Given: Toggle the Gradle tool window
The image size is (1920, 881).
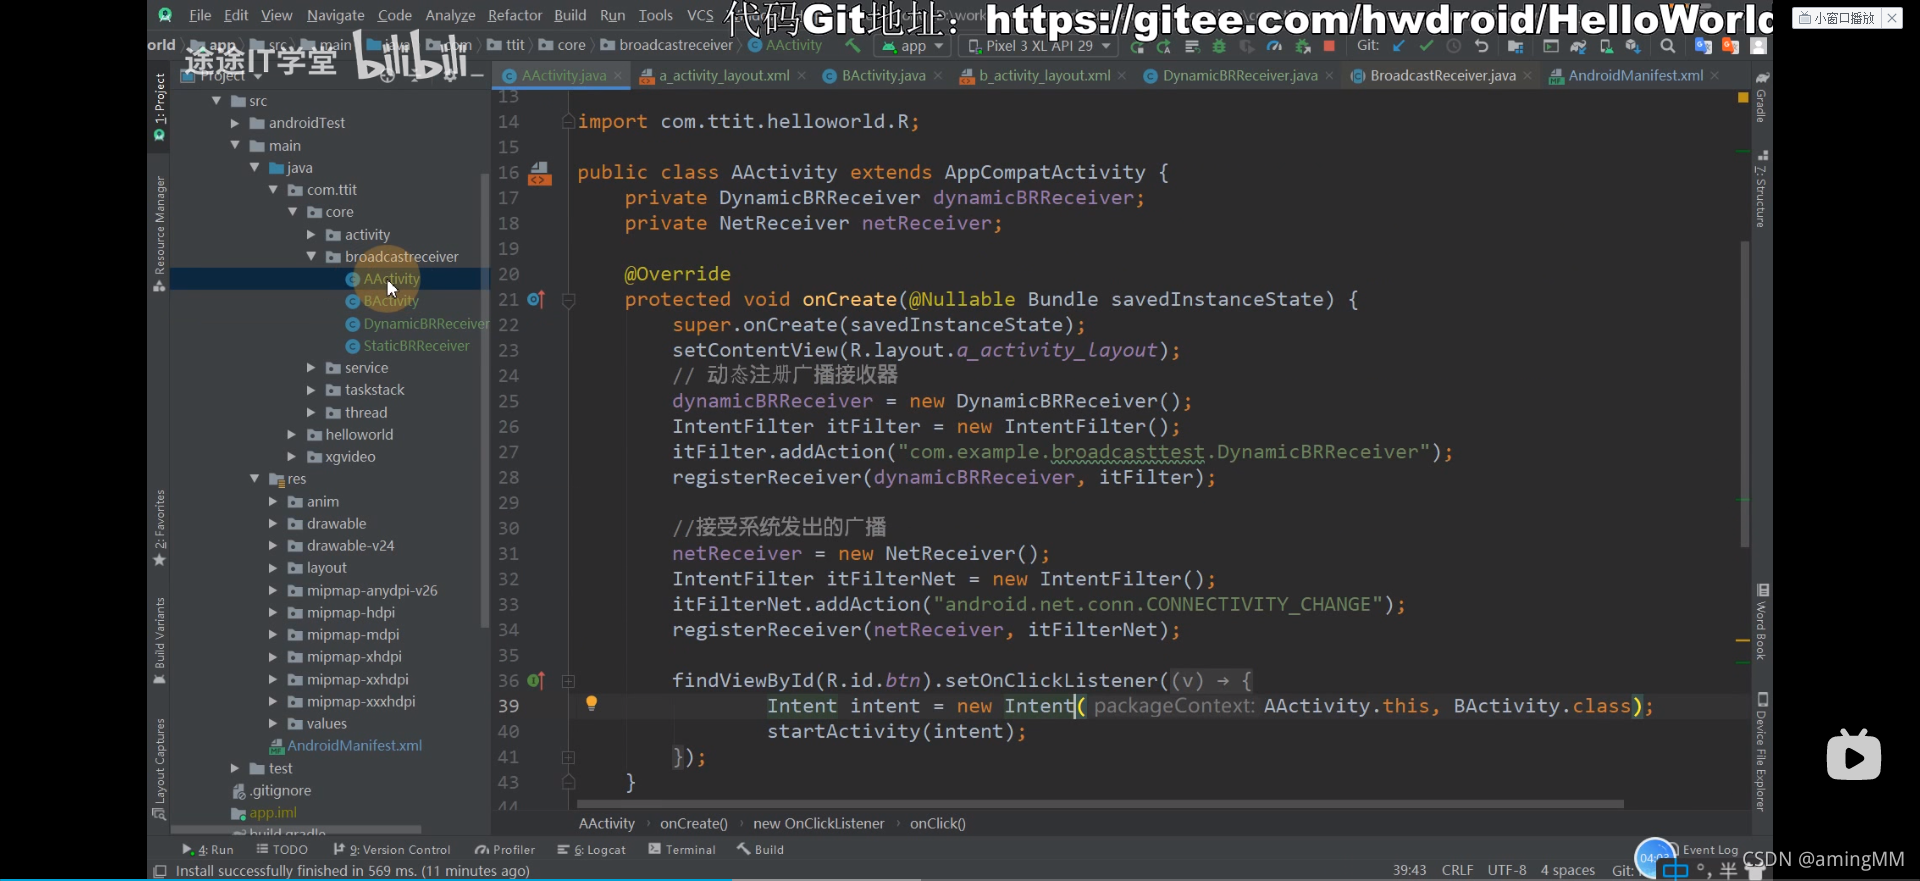Looking at the screenshot, I should [x=1762, y=98].
